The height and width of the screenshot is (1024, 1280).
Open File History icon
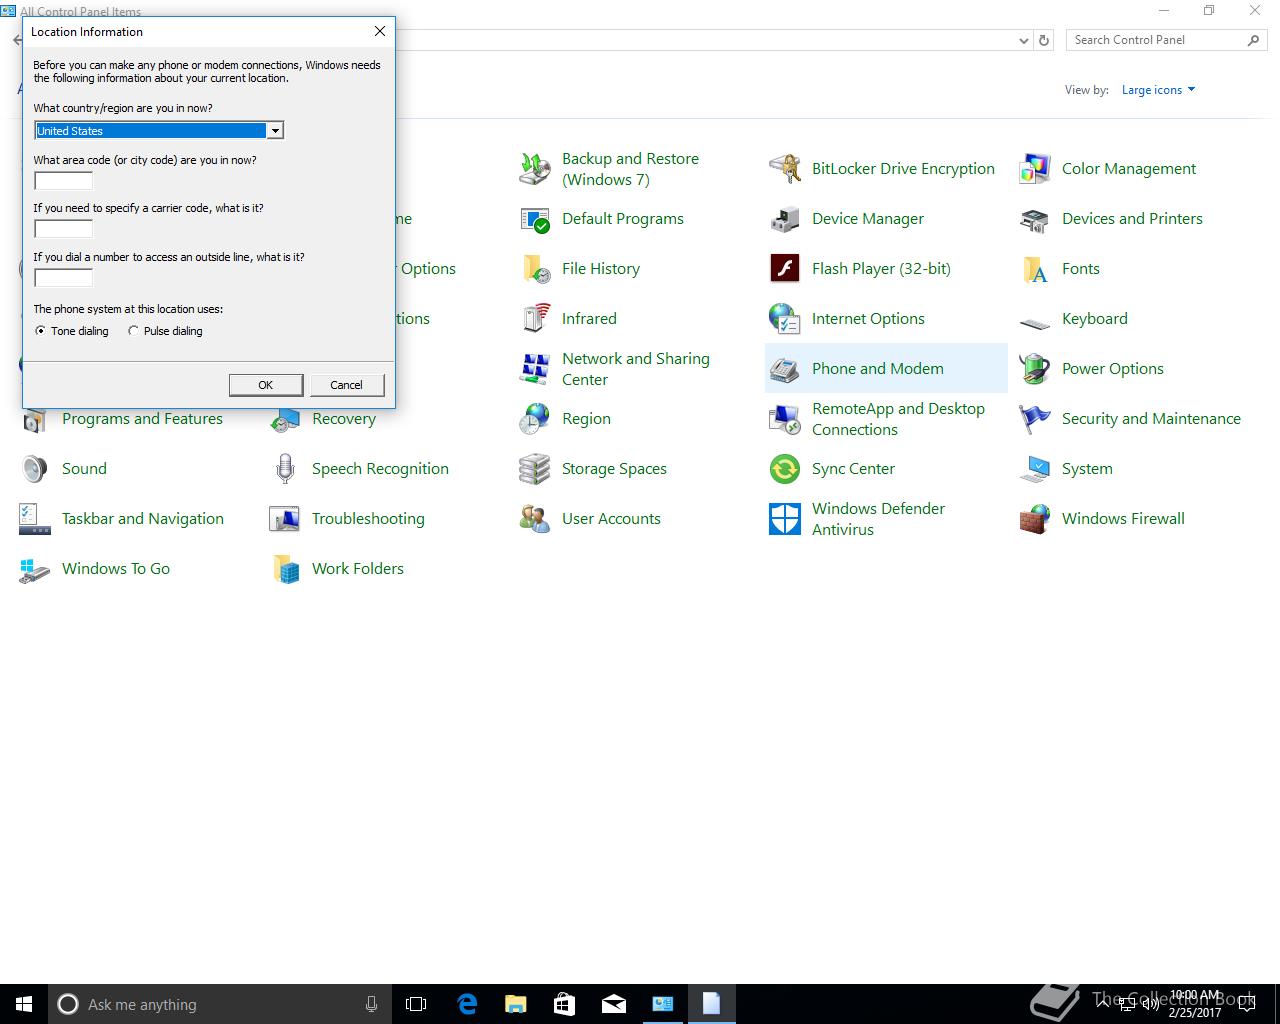pos(535,269)
